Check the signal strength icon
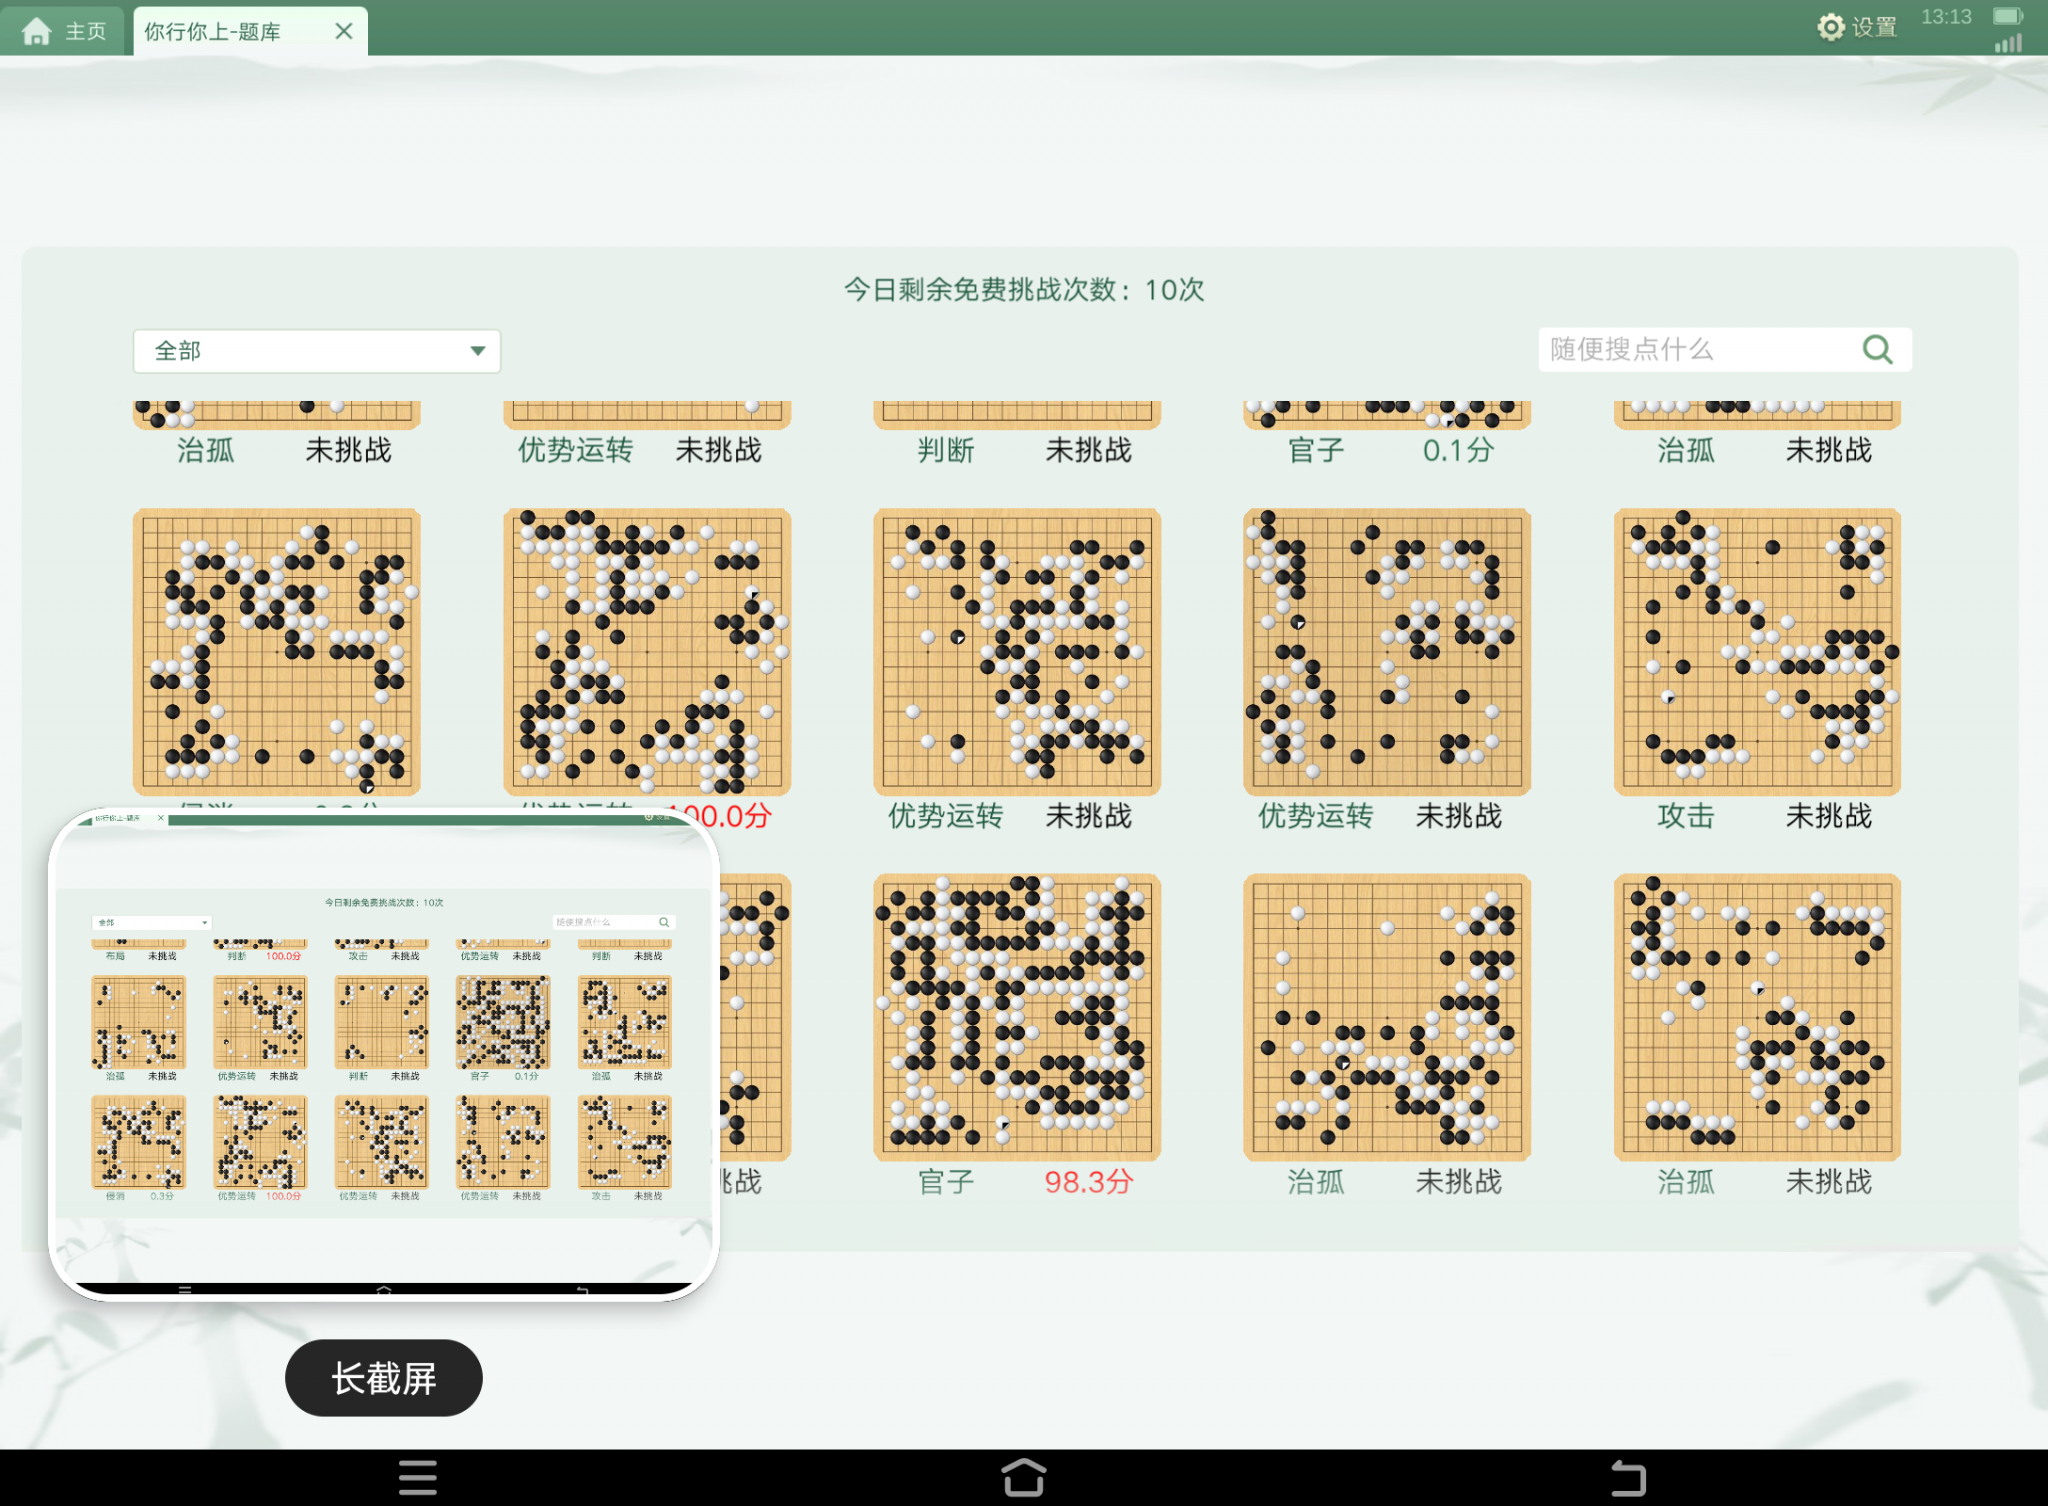 coord(2008,43)
